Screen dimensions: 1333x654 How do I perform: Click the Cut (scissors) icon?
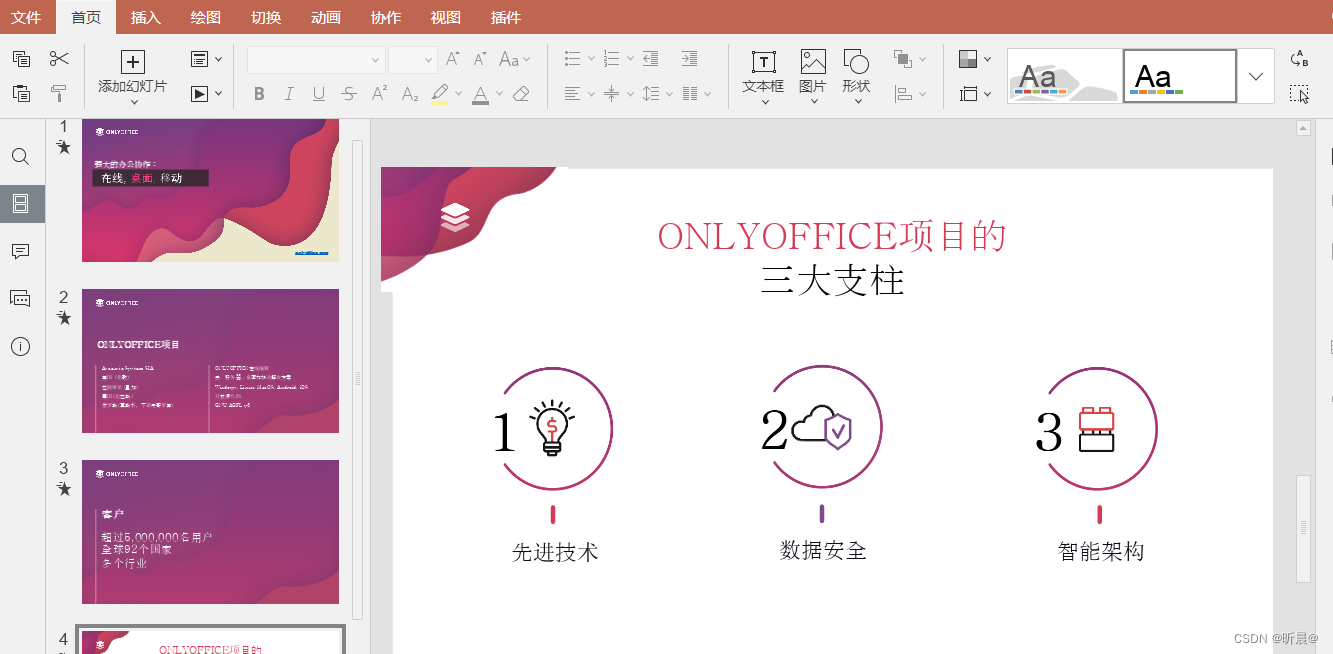point(59,59)
